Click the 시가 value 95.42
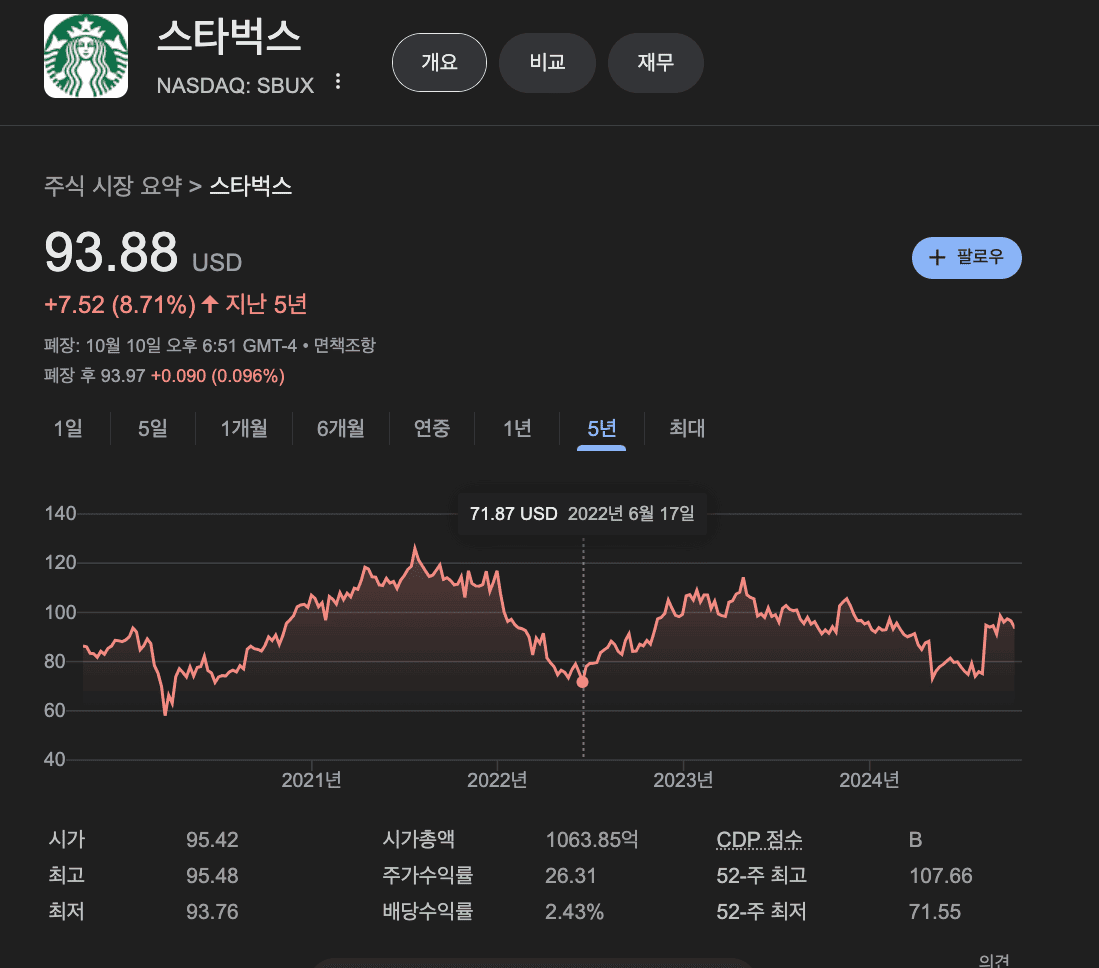The image size is (1099, 968). [x=212, y=840]
